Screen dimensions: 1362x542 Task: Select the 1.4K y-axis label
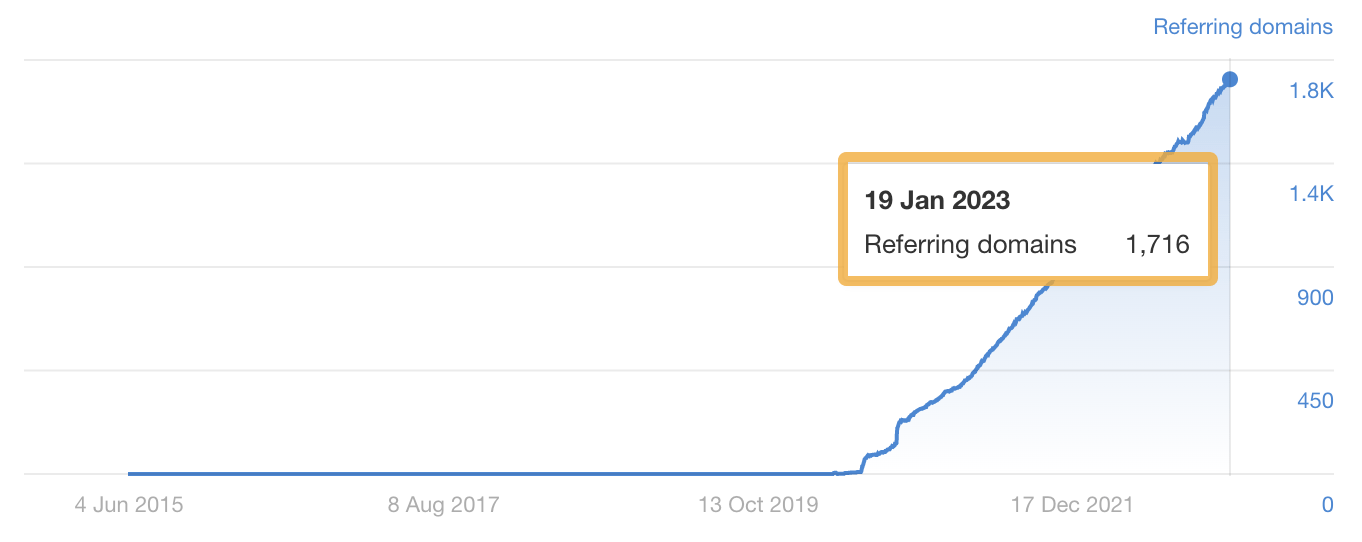point(1311,194)
